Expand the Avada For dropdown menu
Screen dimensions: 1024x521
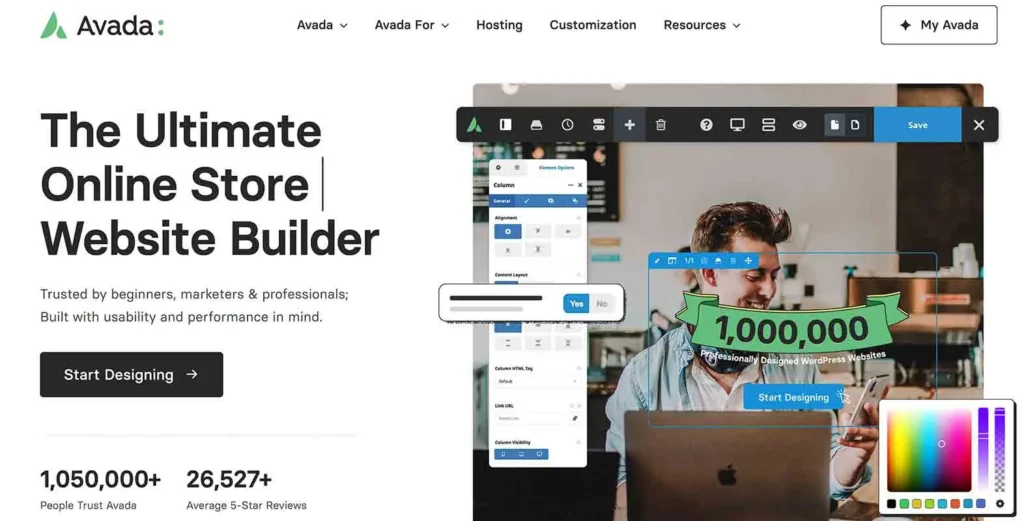(411, 25)
